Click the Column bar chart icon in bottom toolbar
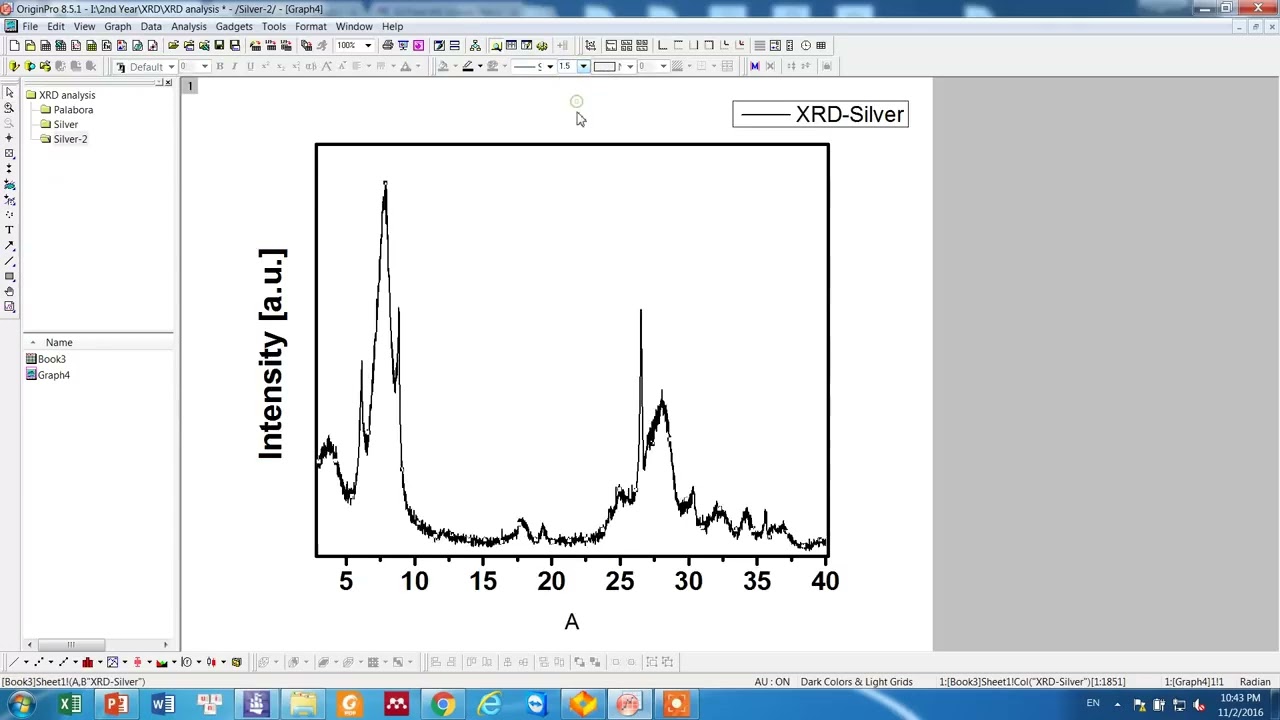Screen dimensions: 1280x720 pos(87,662)
